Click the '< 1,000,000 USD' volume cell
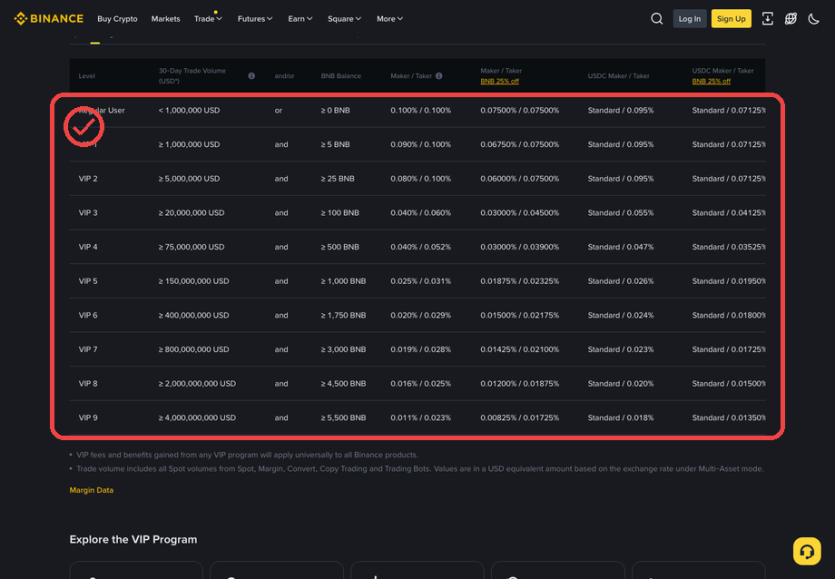835x579 pixels. (x=189, y=110)
